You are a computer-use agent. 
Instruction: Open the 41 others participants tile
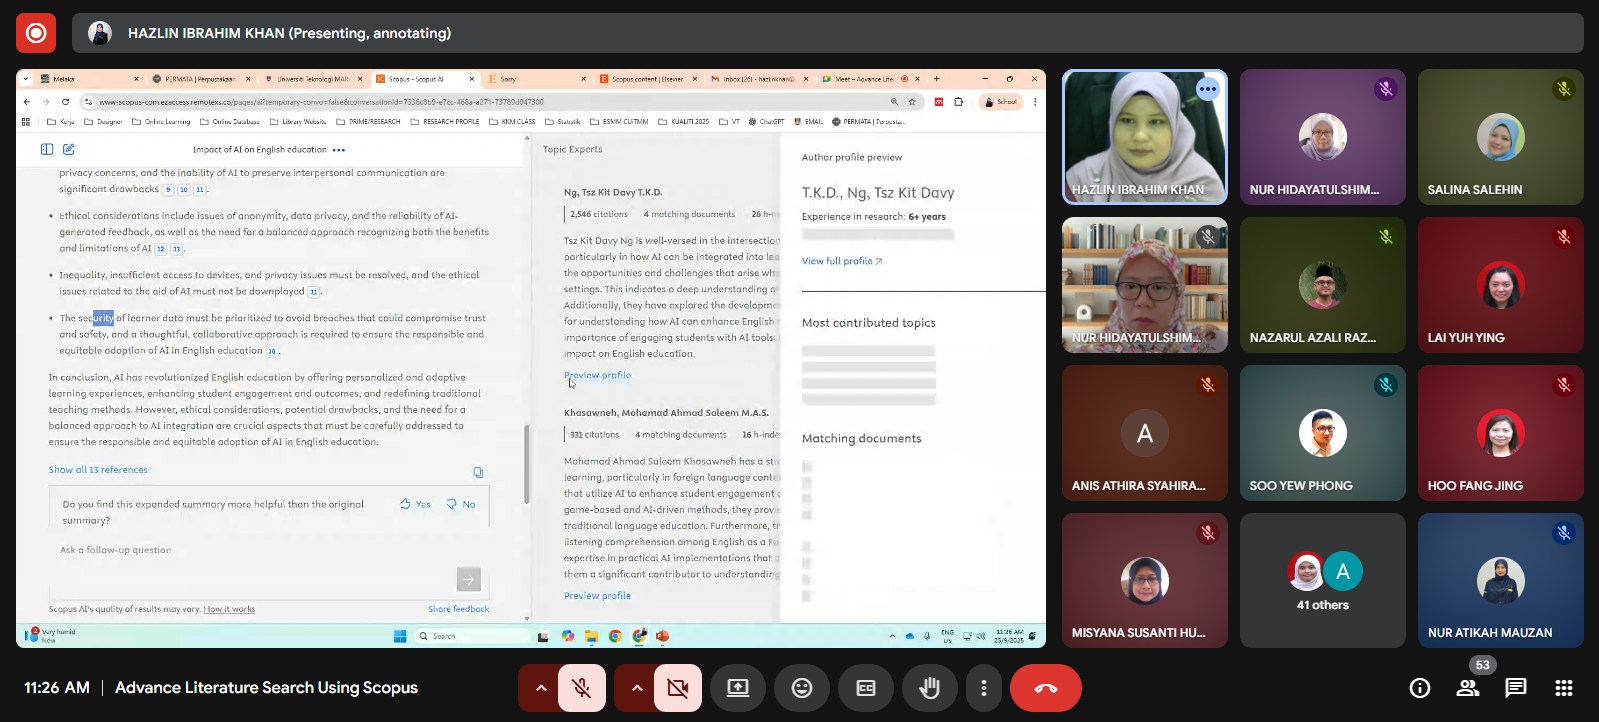[x=1322, y=580]
